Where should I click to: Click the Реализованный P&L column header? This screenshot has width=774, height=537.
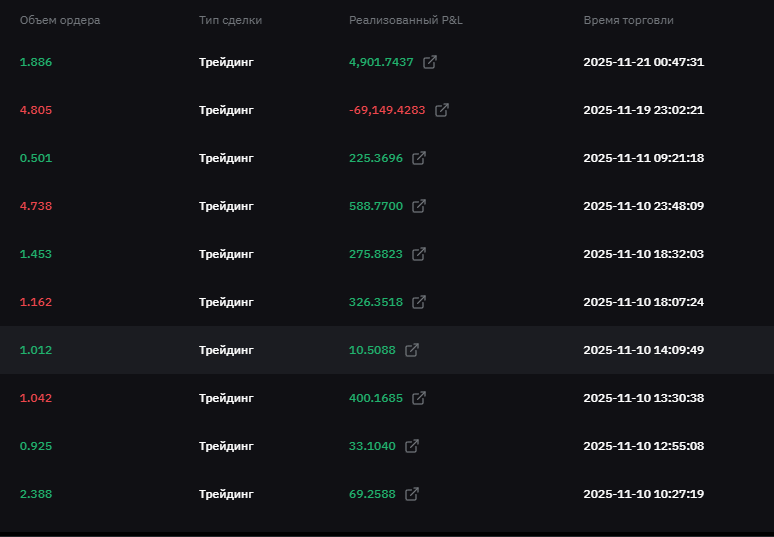[x=407, y=20]
